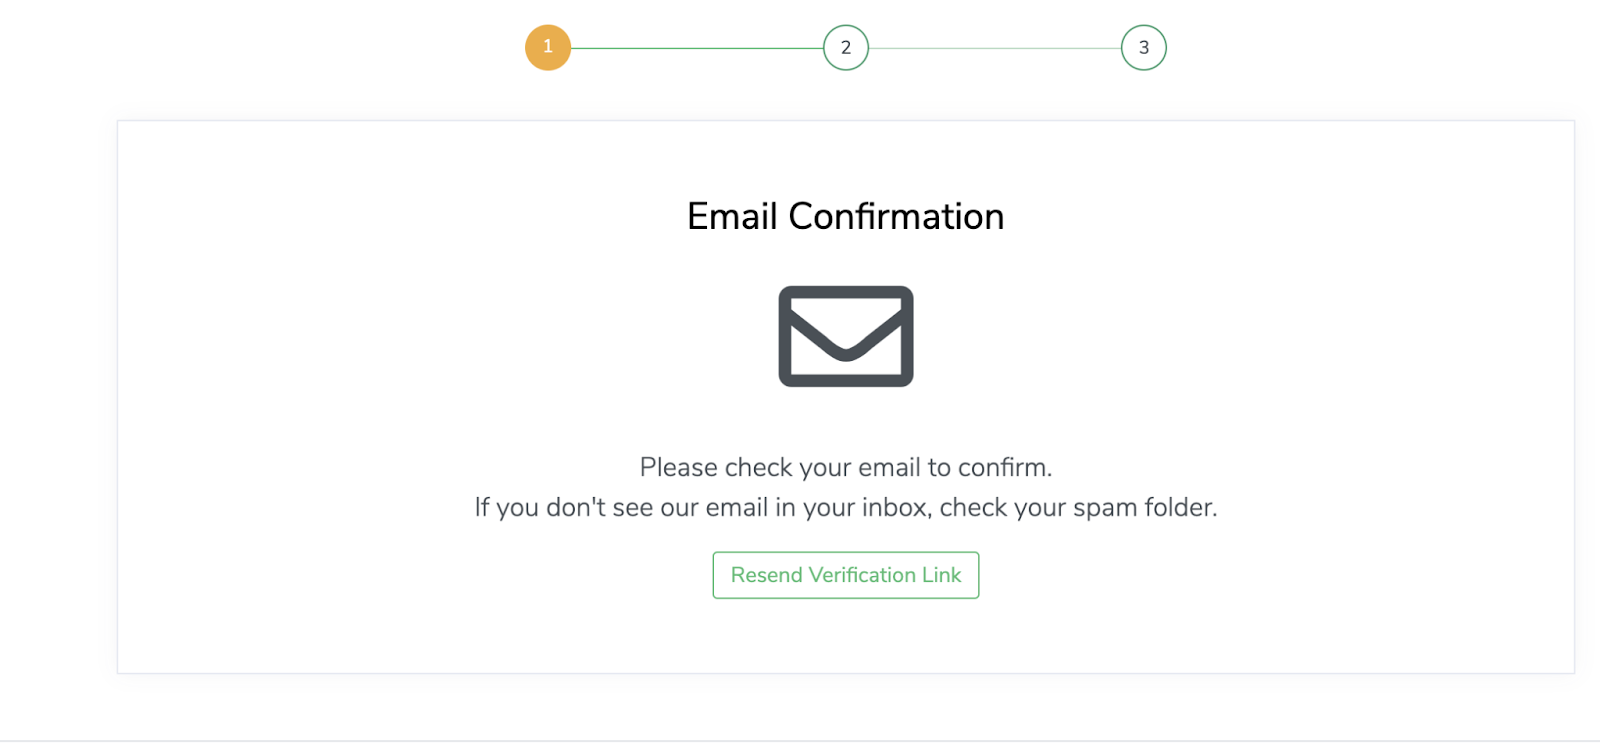
Task: Click the word 'inbox' in the message
Action: click(x=895, y=508)
